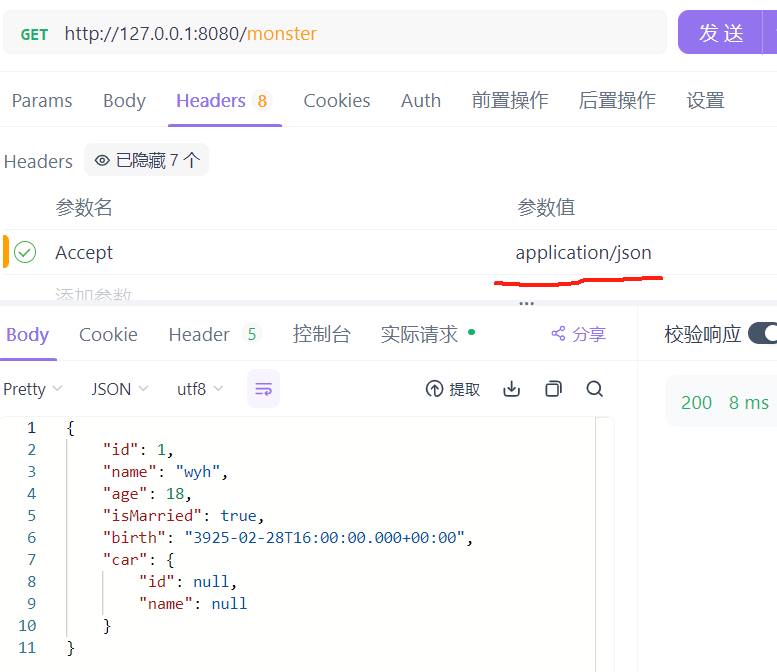The height and width of the screenshot is (672, 777).
Task: Click the download response icon
Action: pos(511,389)
